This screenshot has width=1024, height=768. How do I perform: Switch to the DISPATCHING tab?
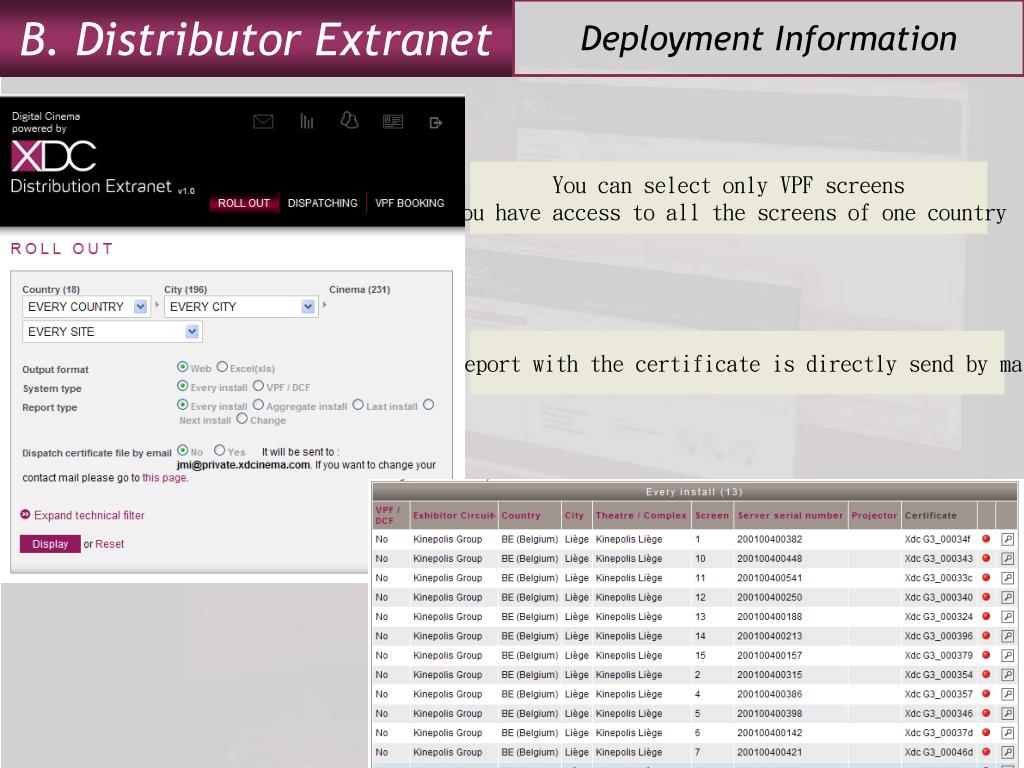(x=323, y=203)
